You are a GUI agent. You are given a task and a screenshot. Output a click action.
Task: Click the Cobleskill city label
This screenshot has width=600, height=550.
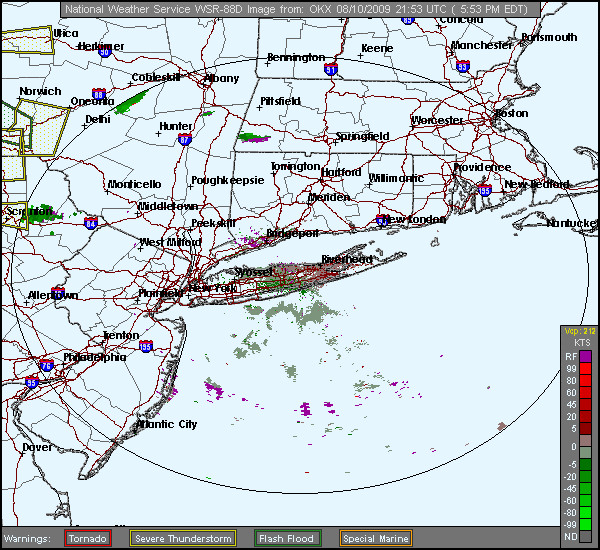(x=156, y=77)
